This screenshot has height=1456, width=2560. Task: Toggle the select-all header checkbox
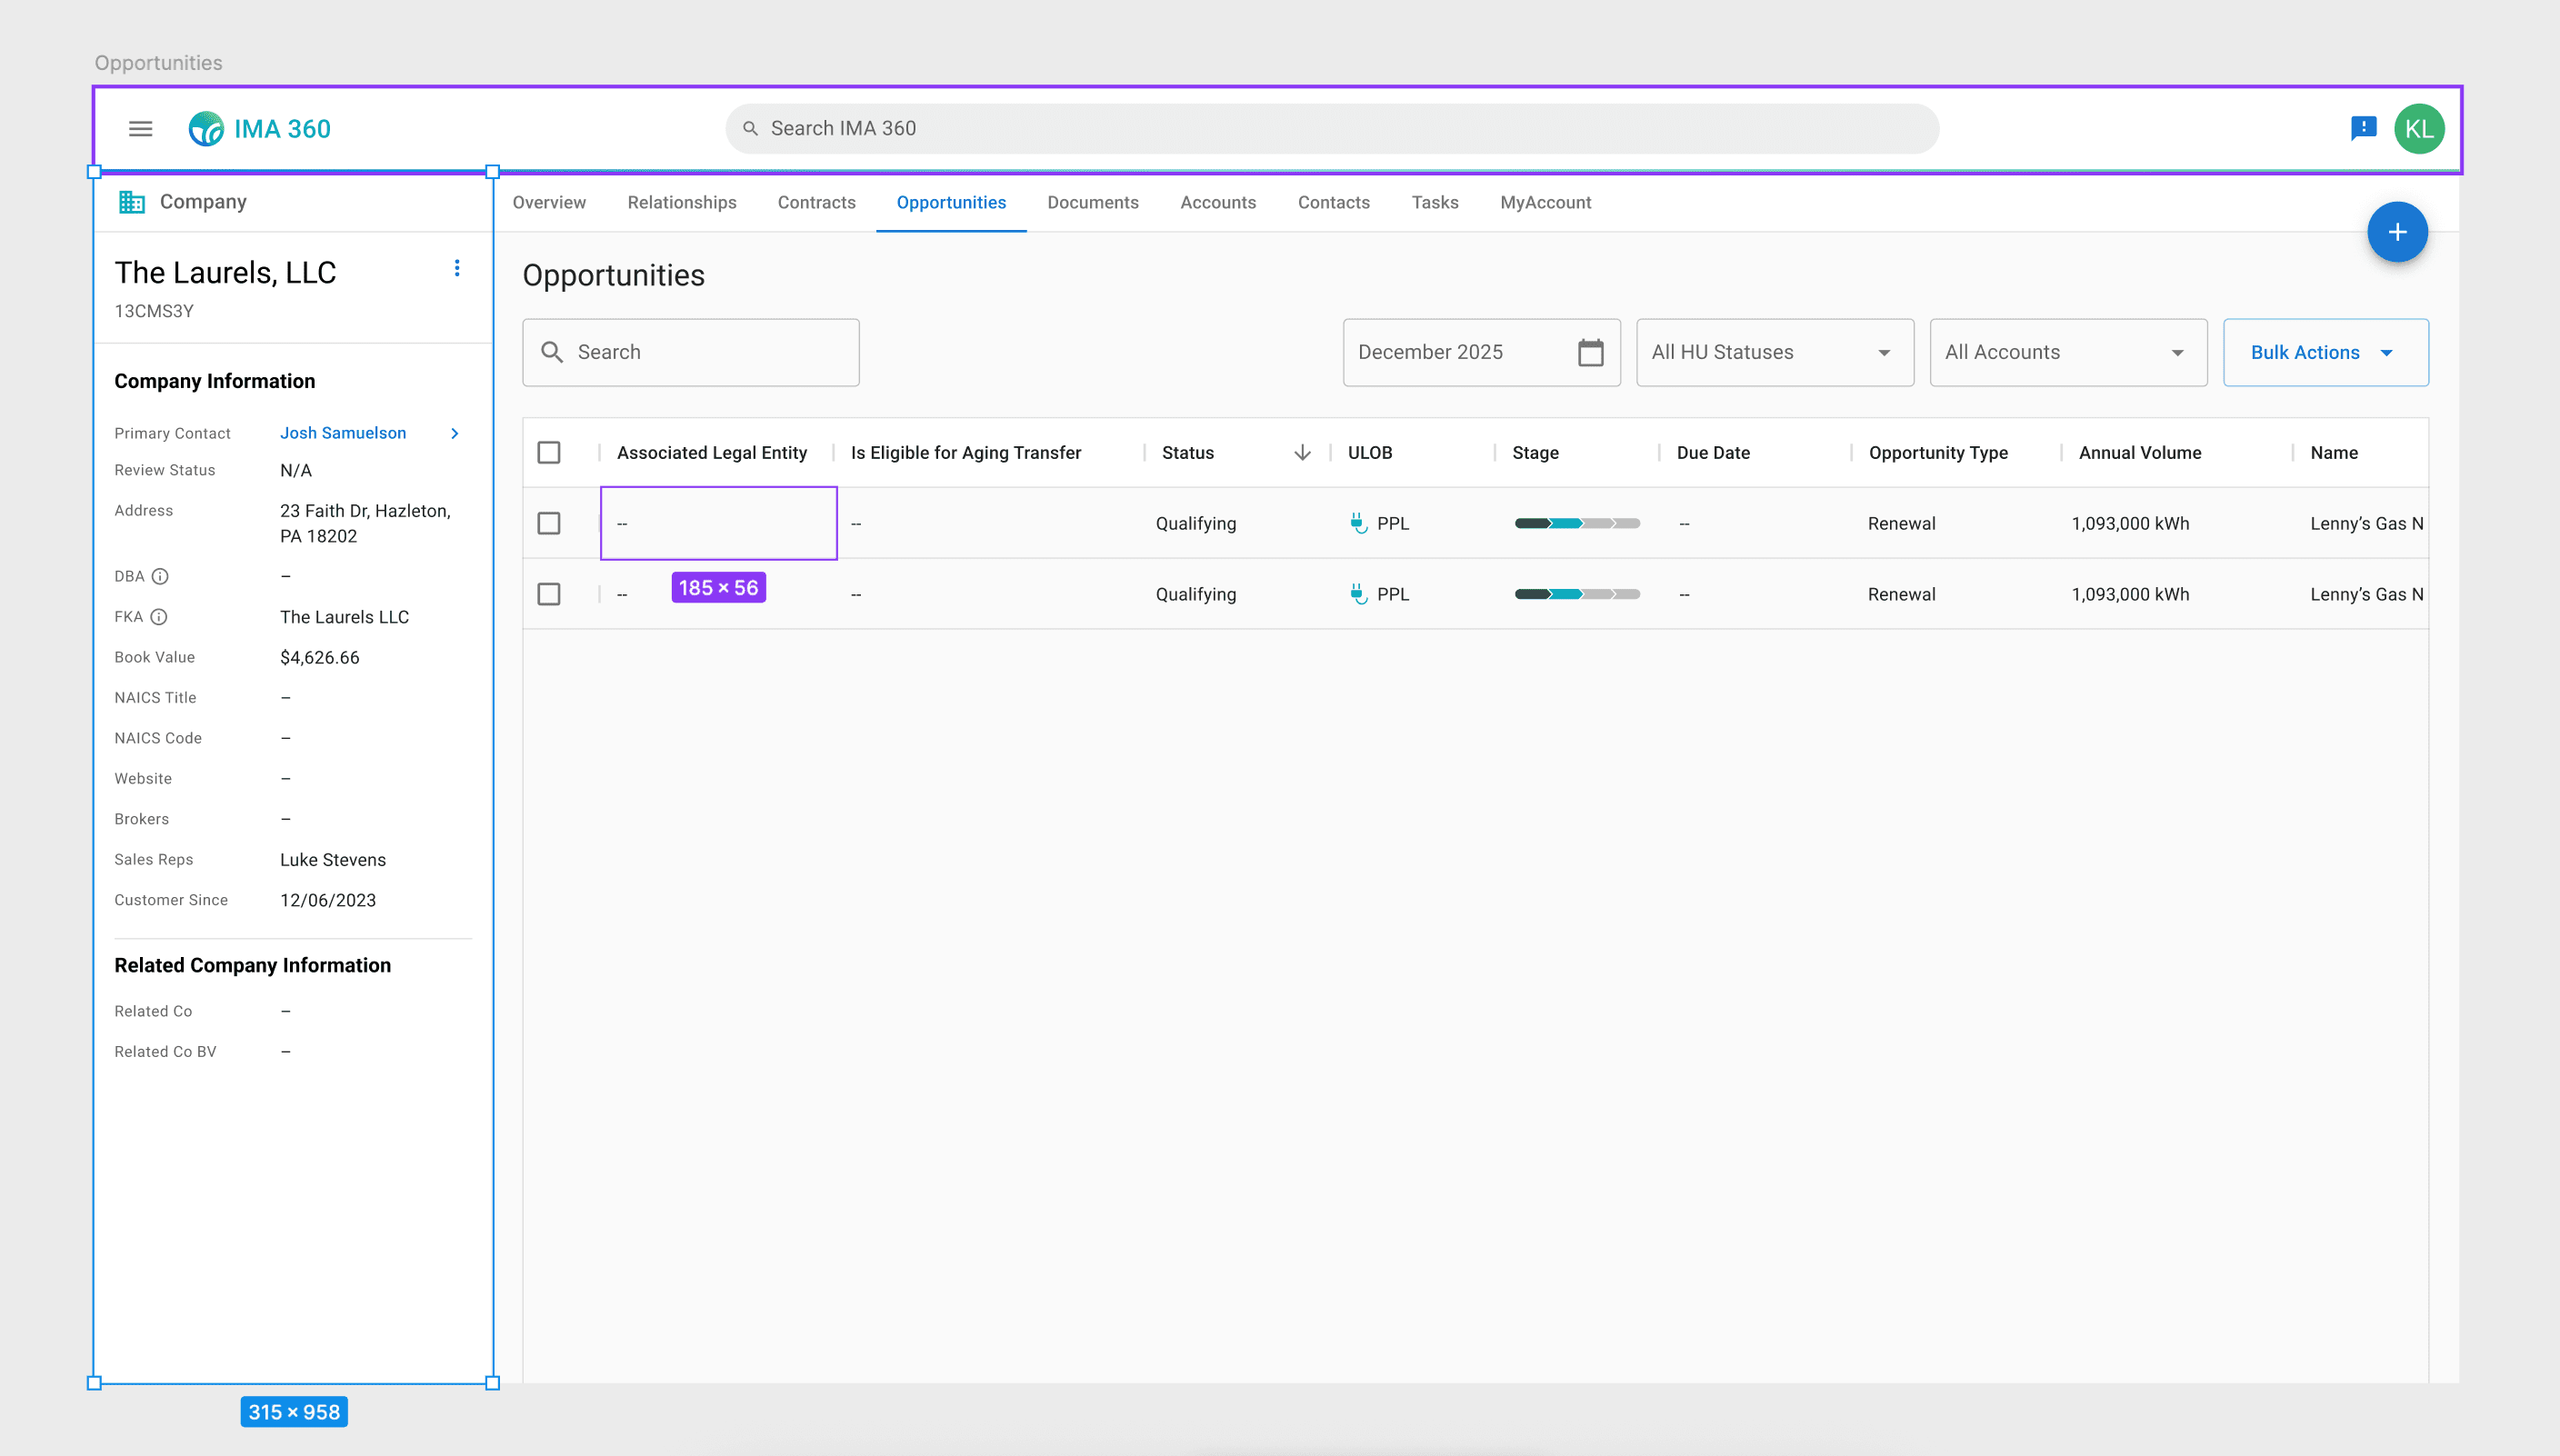(549, 453)
